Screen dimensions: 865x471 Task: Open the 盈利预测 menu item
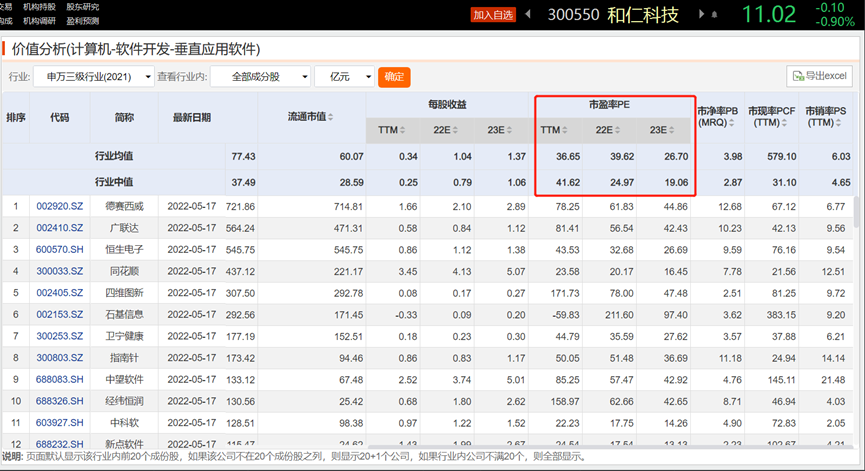point(82,20)
